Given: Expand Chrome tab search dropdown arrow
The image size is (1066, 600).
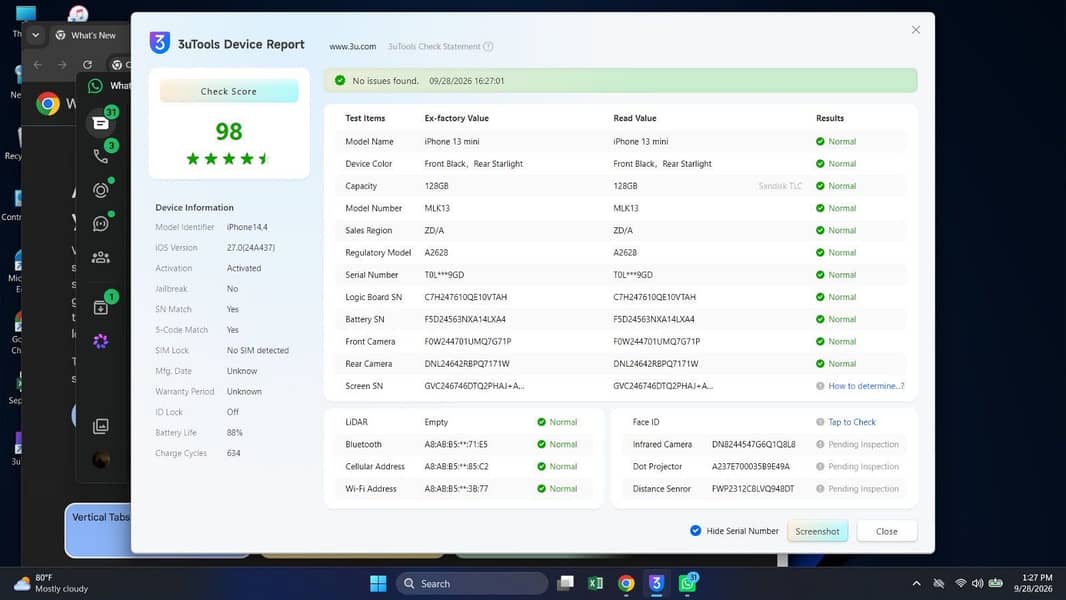Looking at the screenshot, I should pyautogui.click(x=35, y=35).
